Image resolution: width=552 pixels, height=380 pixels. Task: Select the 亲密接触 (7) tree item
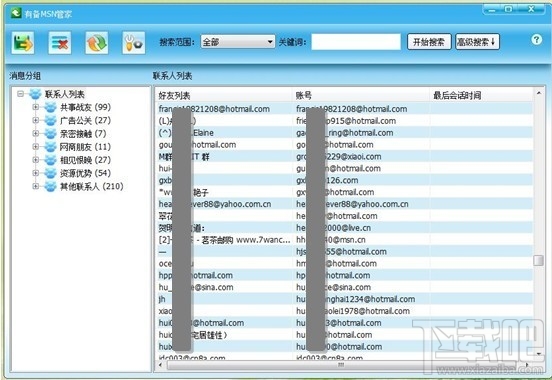(x=83, y=133)
